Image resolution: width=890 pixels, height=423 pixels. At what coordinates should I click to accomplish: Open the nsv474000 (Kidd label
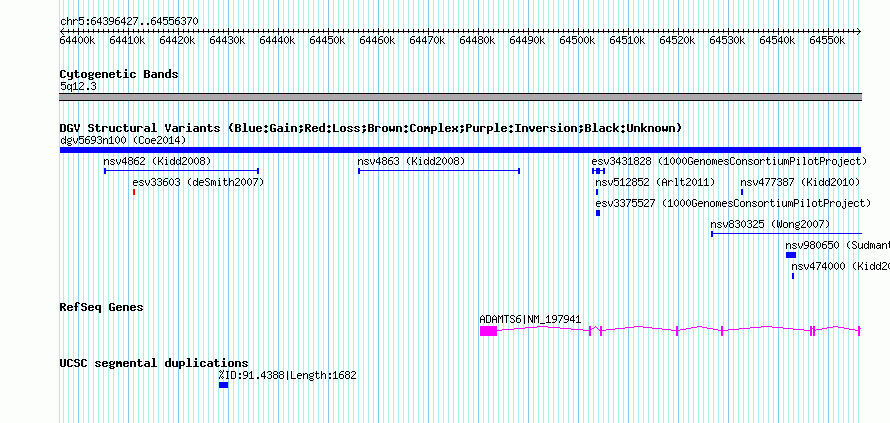[x=840, y=266]
